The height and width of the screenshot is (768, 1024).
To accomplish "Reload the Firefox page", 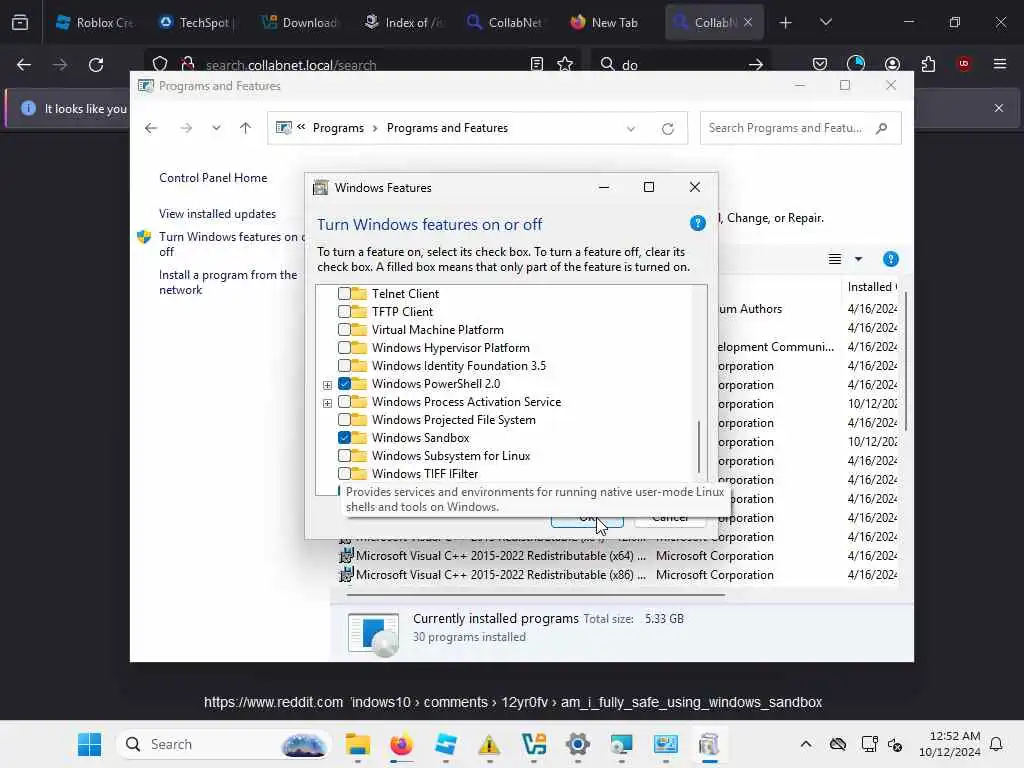I will [96, 65].
